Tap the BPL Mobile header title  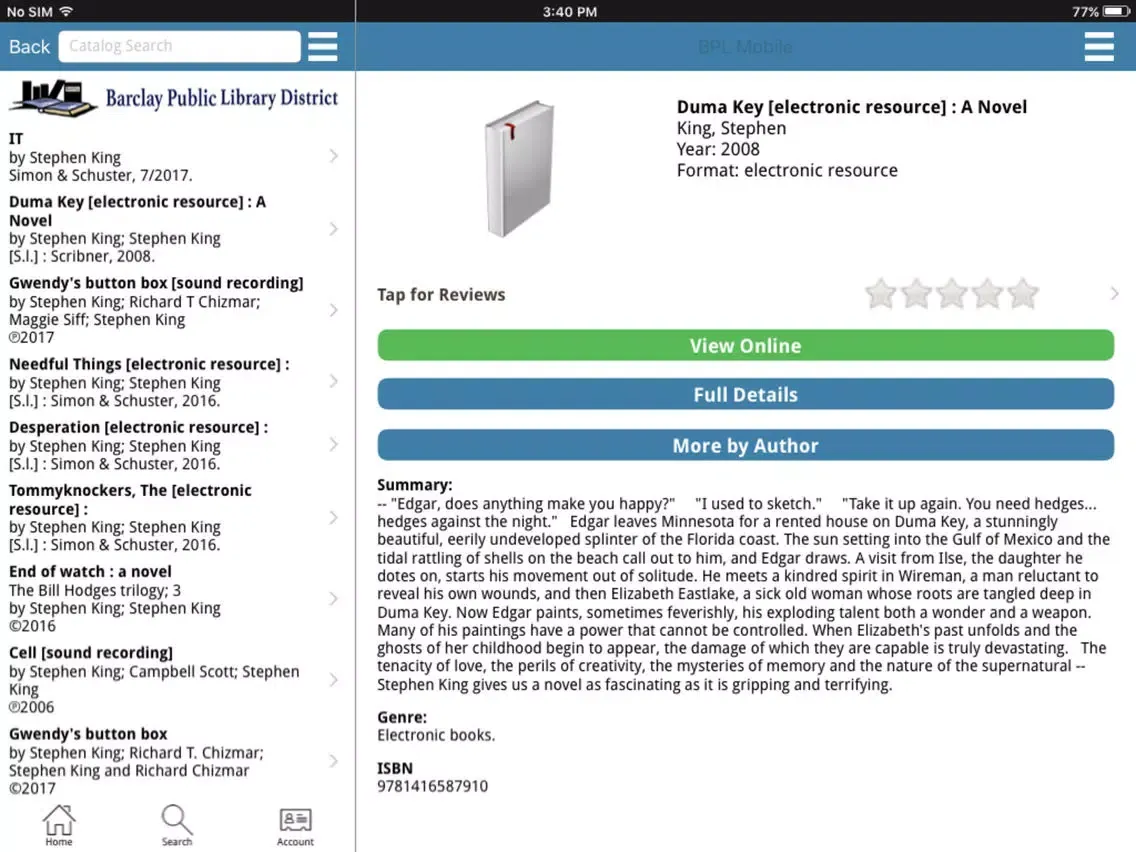(x=745, y=47)
